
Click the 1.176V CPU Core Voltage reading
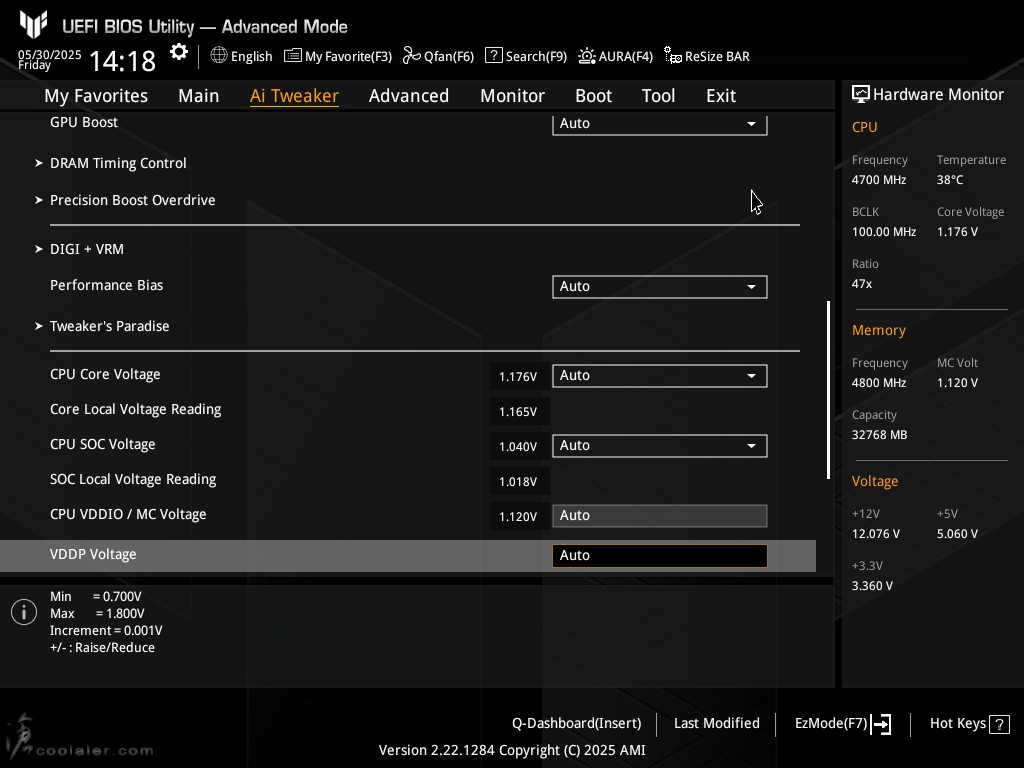(x=518, y=377)
